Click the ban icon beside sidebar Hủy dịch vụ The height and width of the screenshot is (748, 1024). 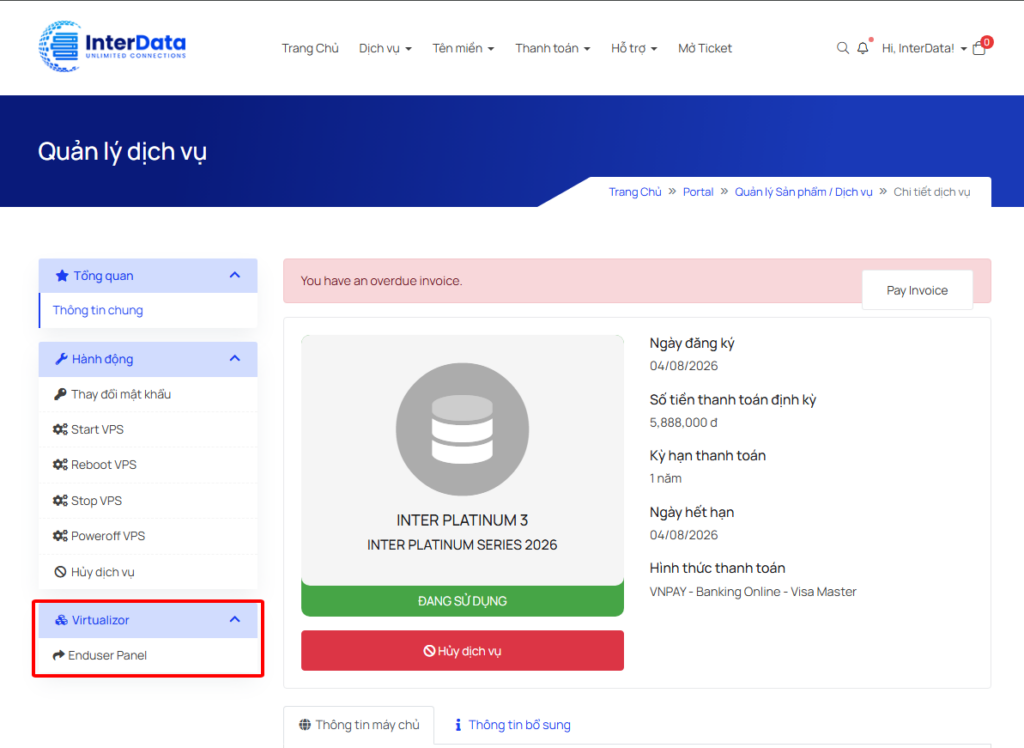coord(60,572)
